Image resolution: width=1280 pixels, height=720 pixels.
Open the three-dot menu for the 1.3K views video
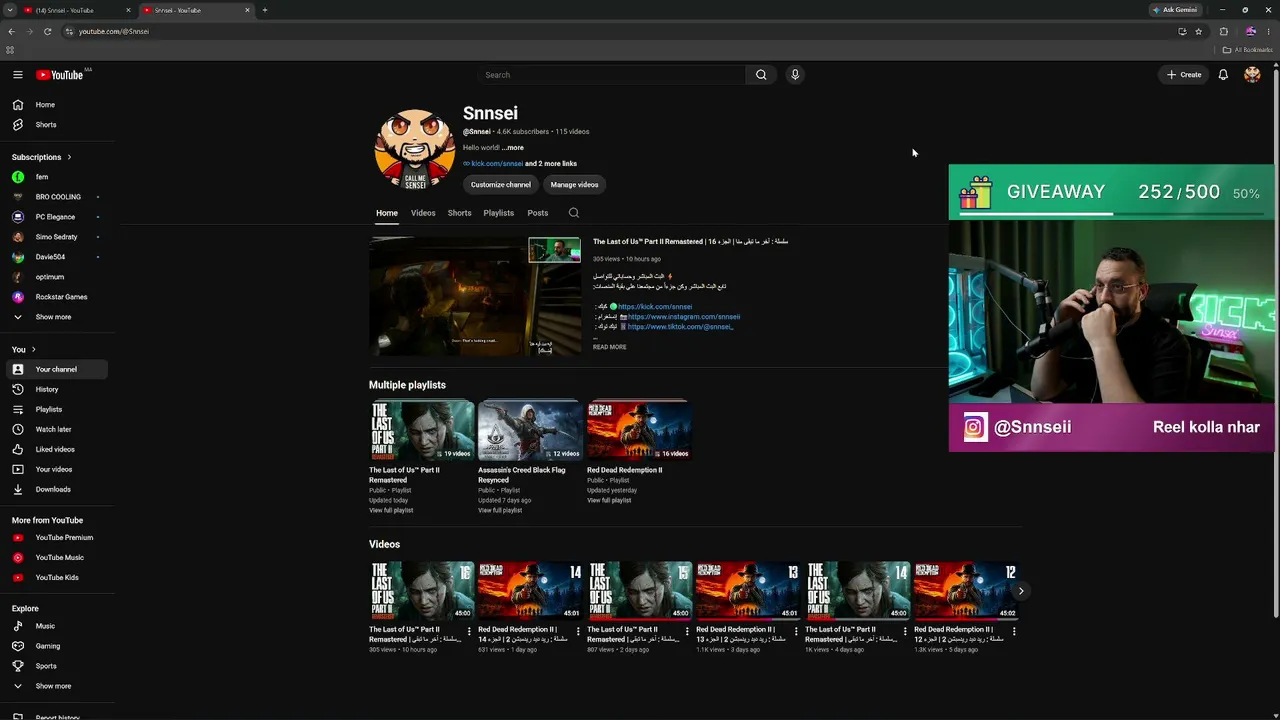tap(1014, 631)
